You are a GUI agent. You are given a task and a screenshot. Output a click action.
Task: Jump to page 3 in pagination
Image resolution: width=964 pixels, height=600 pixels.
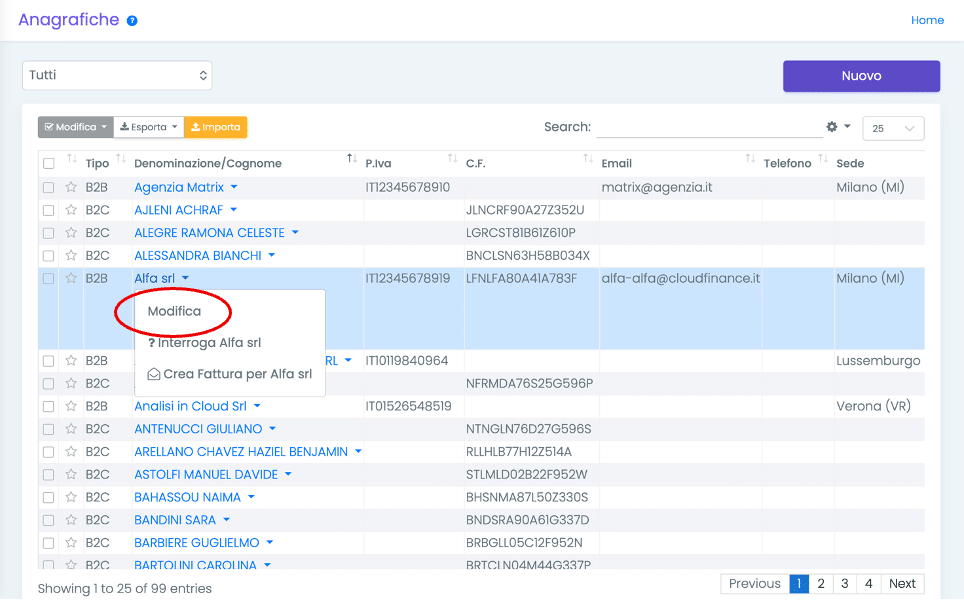pyautogui.click(x=845, y=584)
